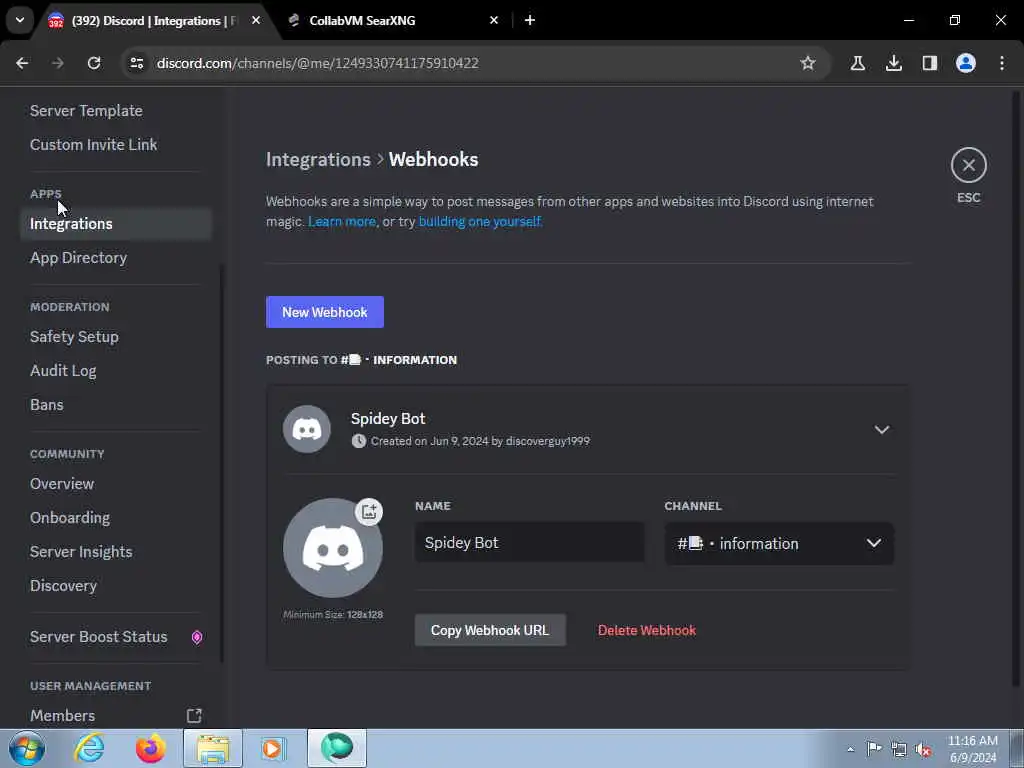Image resolution: width=1024 pixels, height=768 pixels.
Task: Open Chrome Labs flask icon
Action: point(857,63)
